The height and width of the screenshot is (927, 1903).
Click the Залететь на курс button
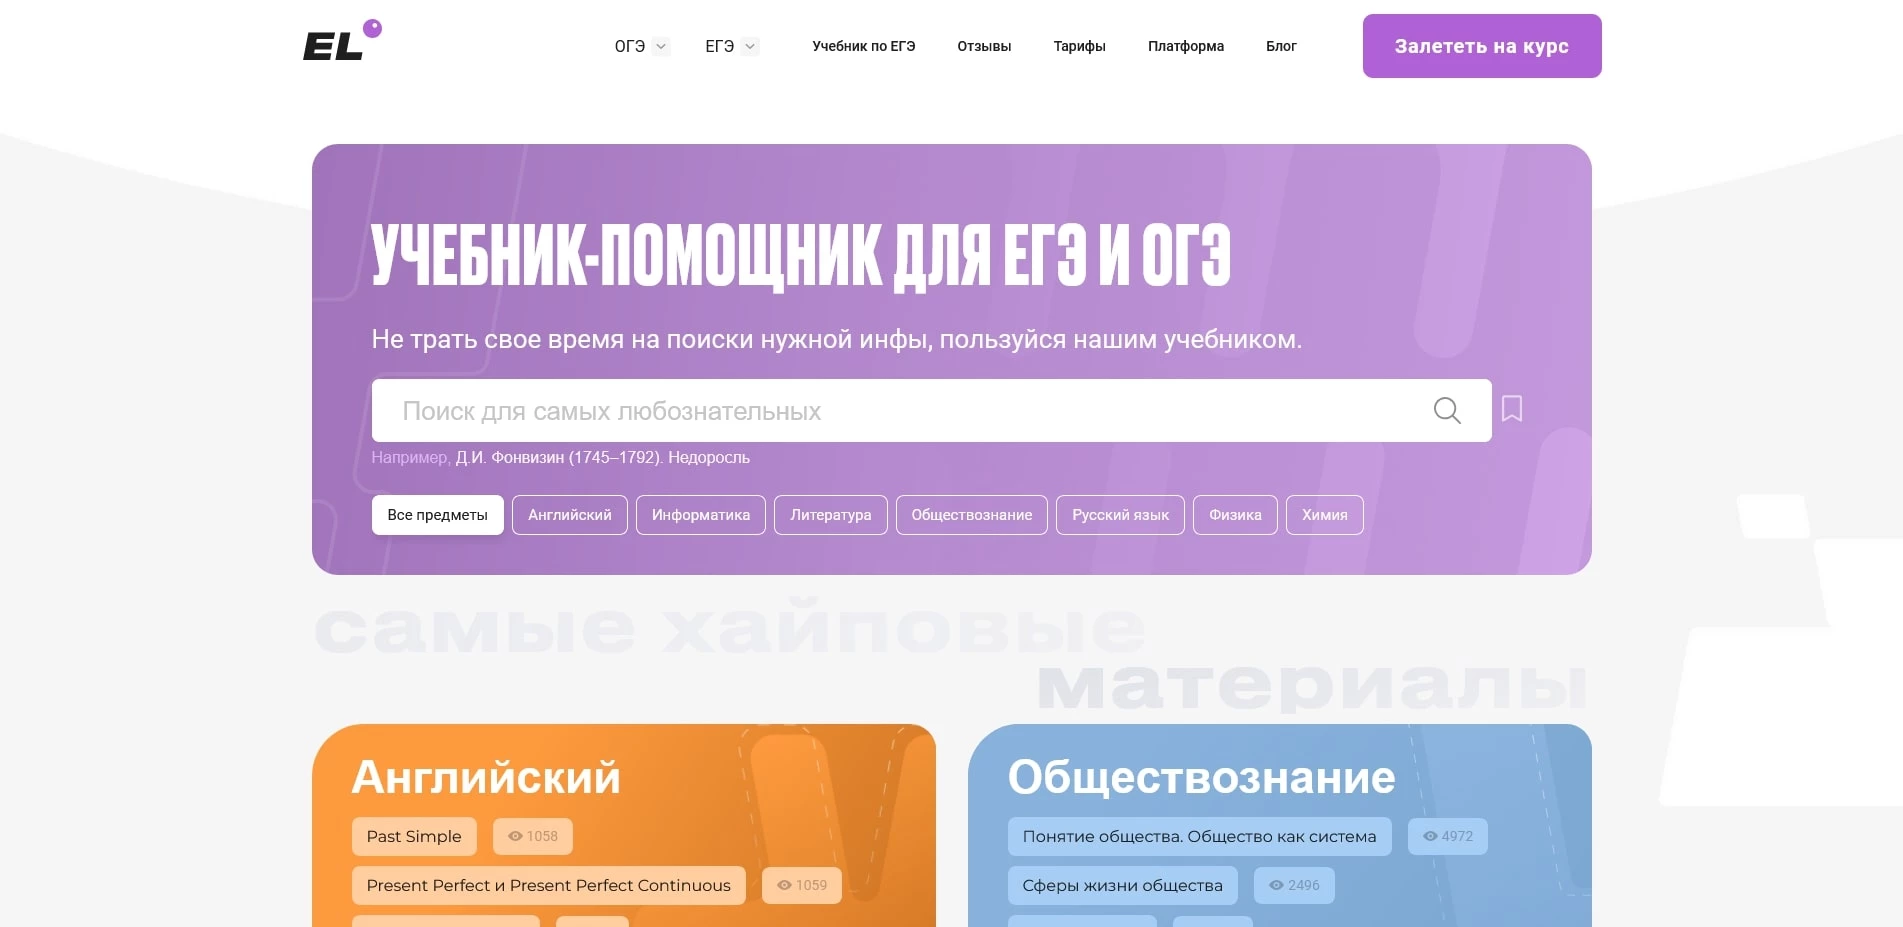pyautogui.click(x=1481, y=46)
